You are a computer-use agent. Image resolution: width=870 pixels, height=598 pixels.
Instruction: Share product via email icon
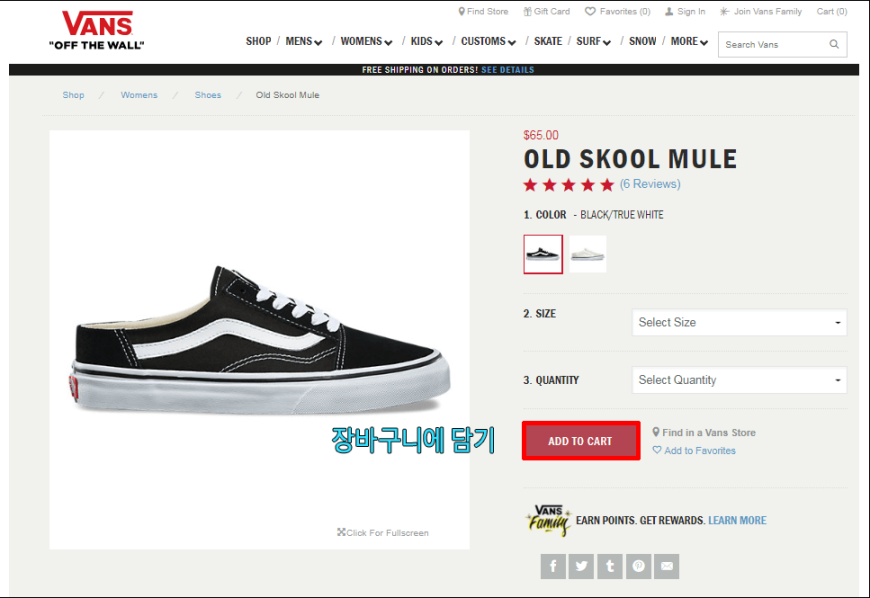coord(666,566)
